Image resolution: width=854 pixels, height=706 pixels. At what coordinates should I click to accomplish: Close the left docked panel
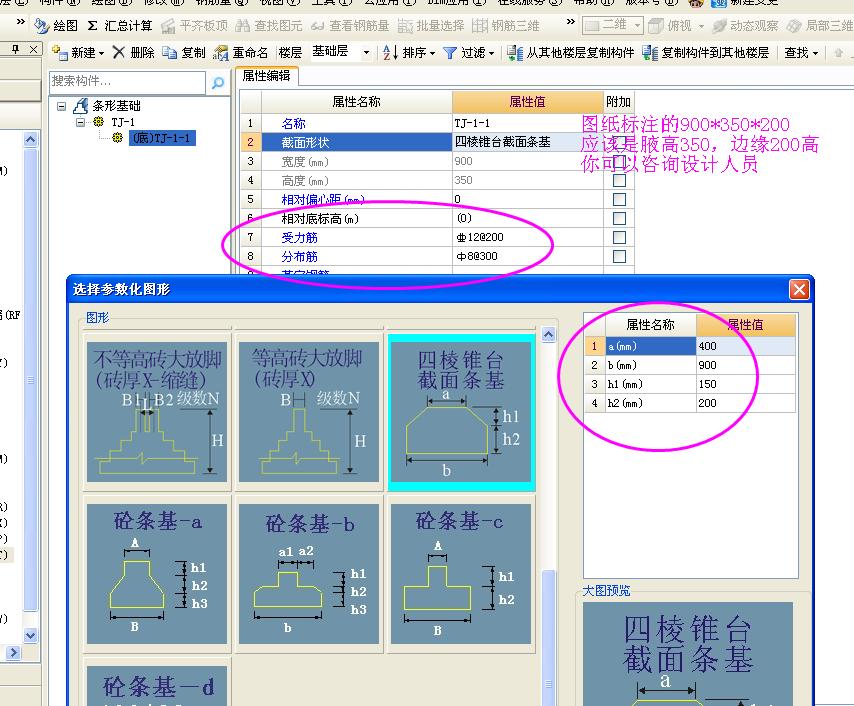tap(33, 50)
